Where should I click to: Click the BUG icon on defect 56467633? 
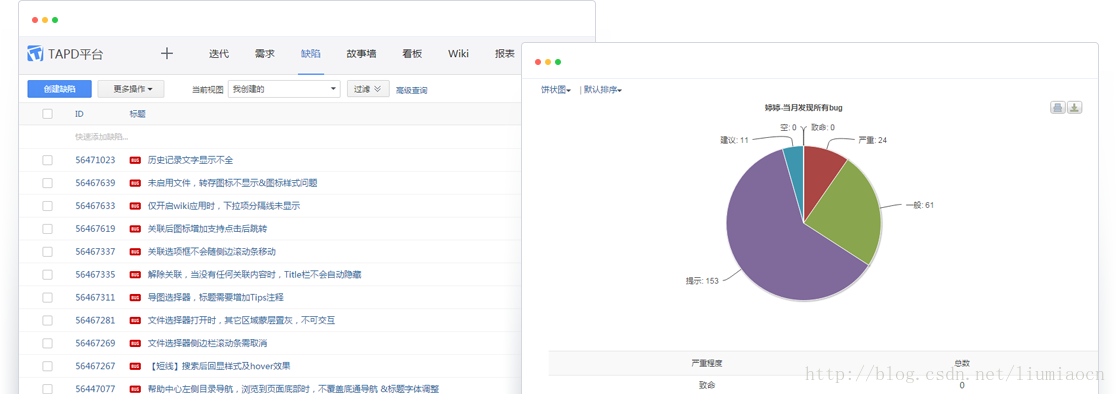point(135,206)
